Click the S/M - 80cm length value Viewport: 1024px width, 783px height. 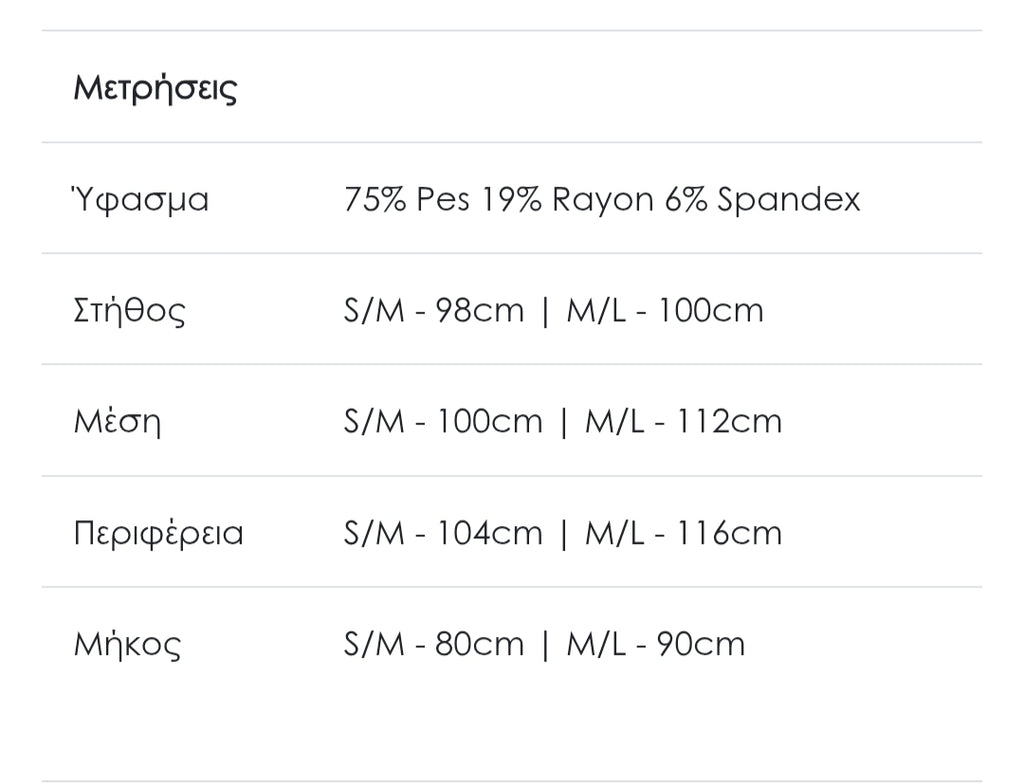[433, 644]
